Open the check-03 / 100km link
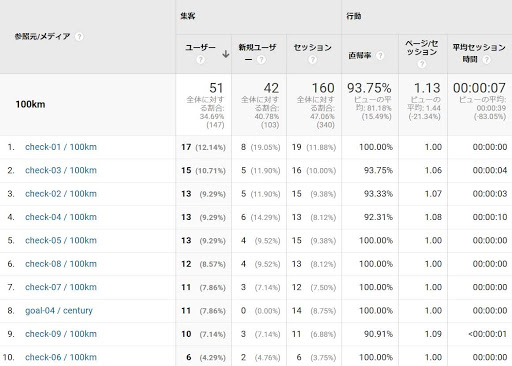 pos(61,170)
